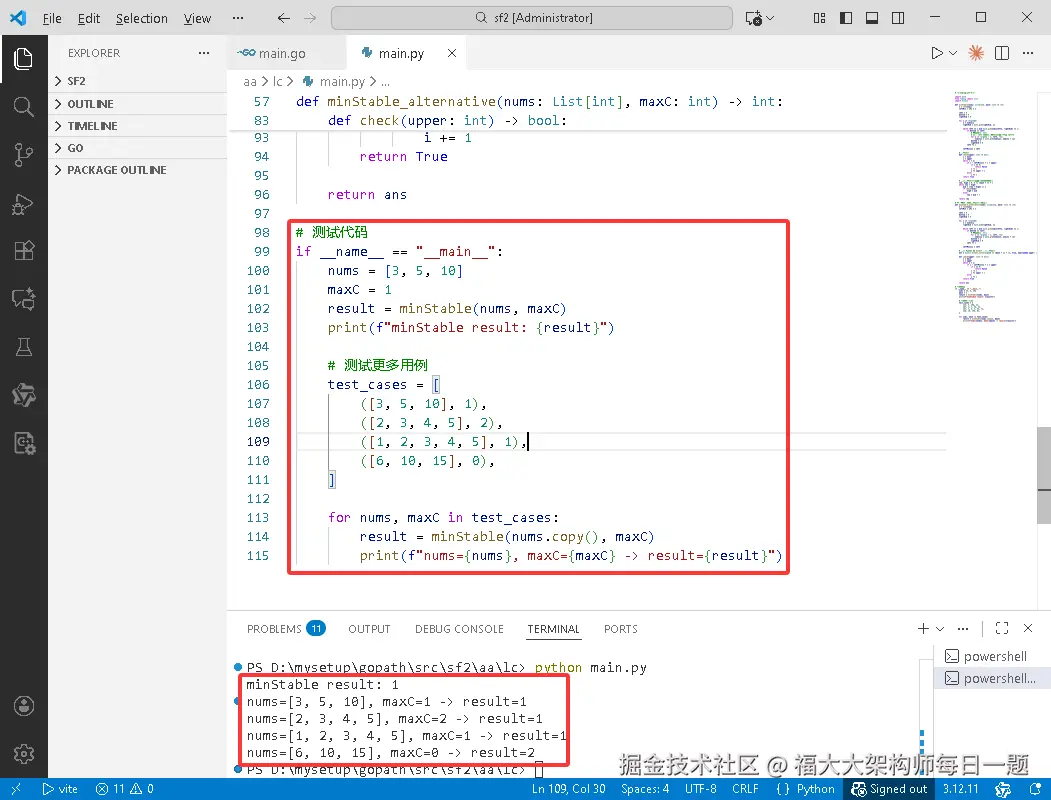Open terminal panel More Actions ellipsis
This screenshot has width=1051, height=800.
click(963, 628)
